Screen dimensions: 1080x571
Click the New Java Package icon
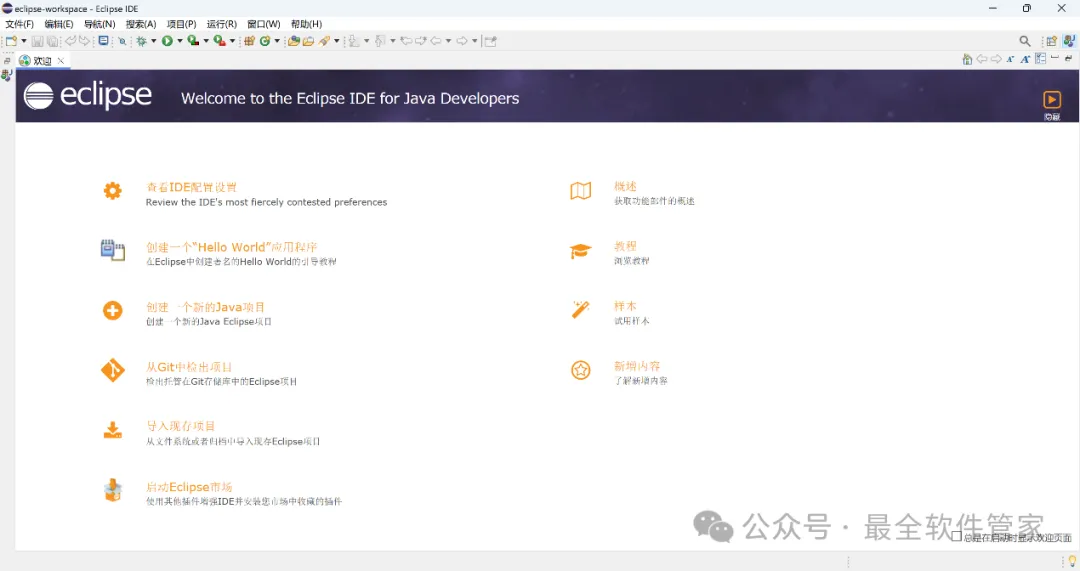(249, 41)
